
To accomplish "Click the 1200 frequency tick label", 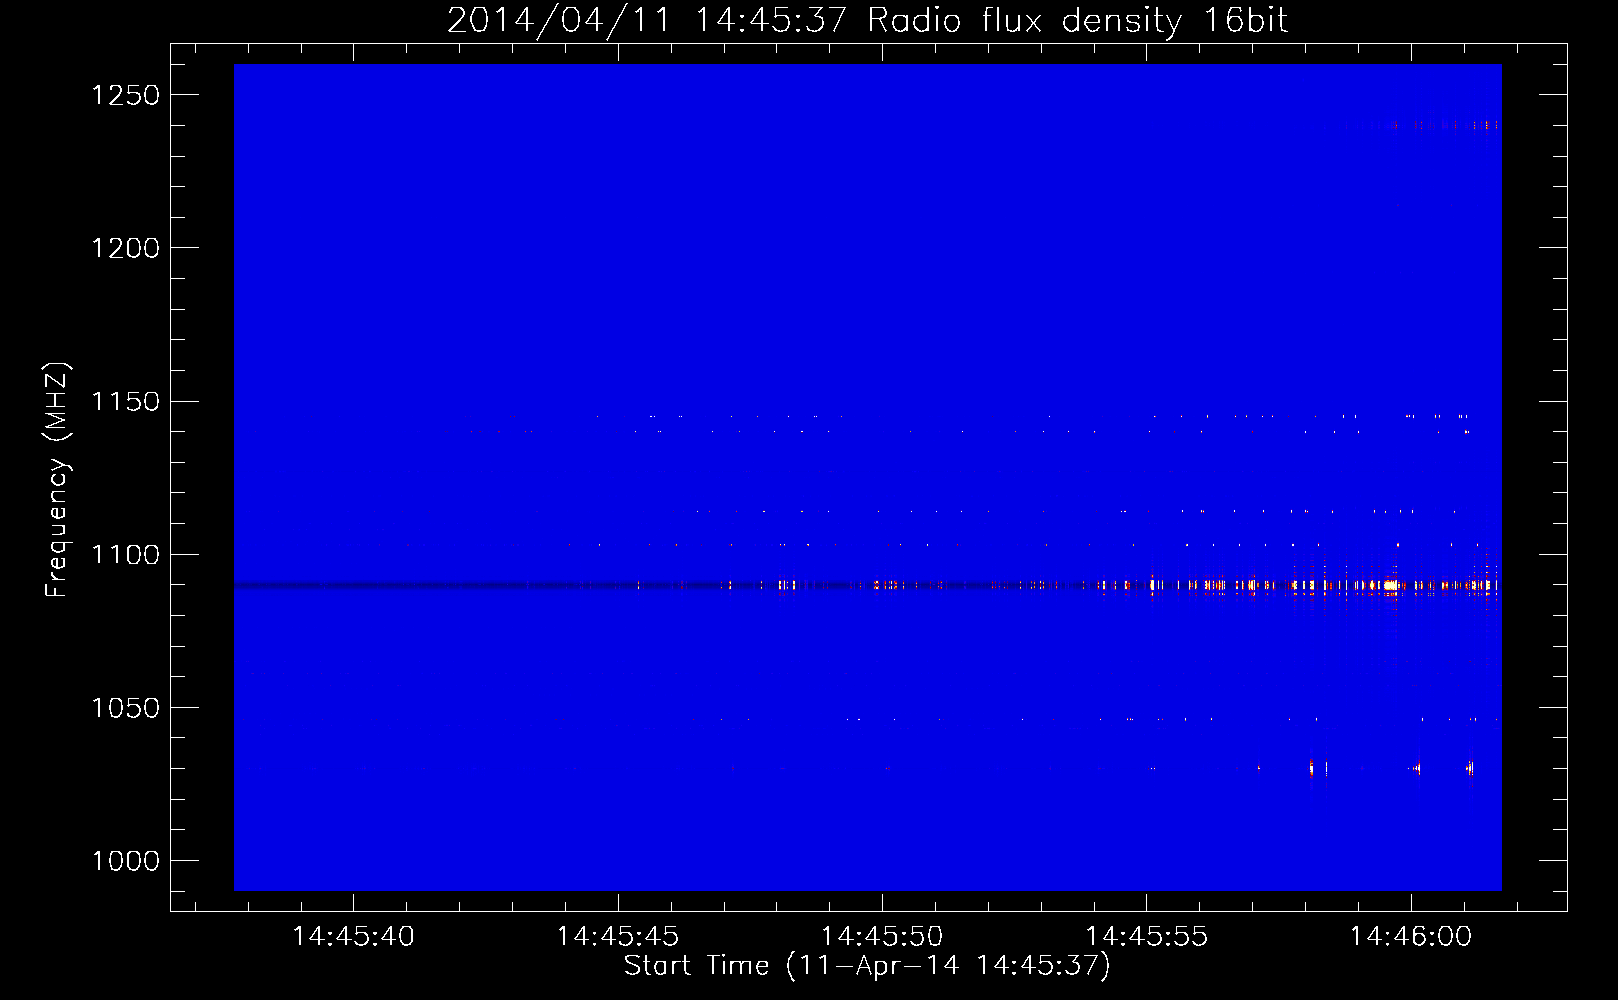I will pyautogui.click(x=125, y=248).
